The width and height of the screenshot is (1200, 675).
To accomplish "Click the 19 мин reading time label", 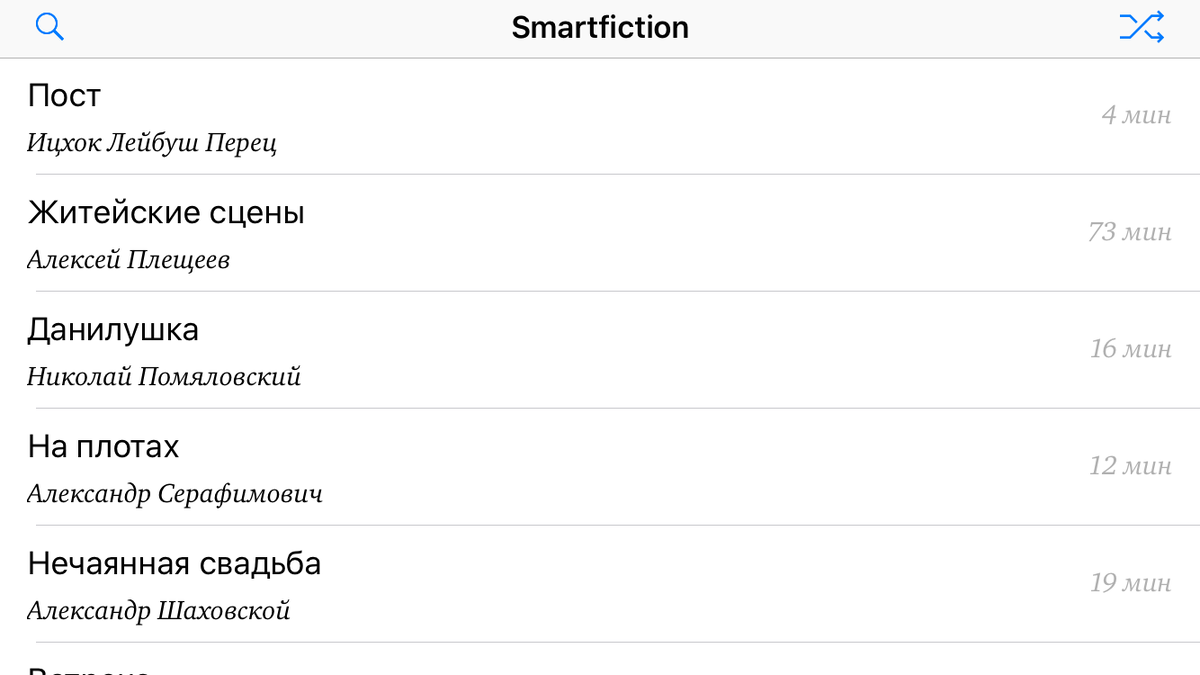I will [1131, 583].
